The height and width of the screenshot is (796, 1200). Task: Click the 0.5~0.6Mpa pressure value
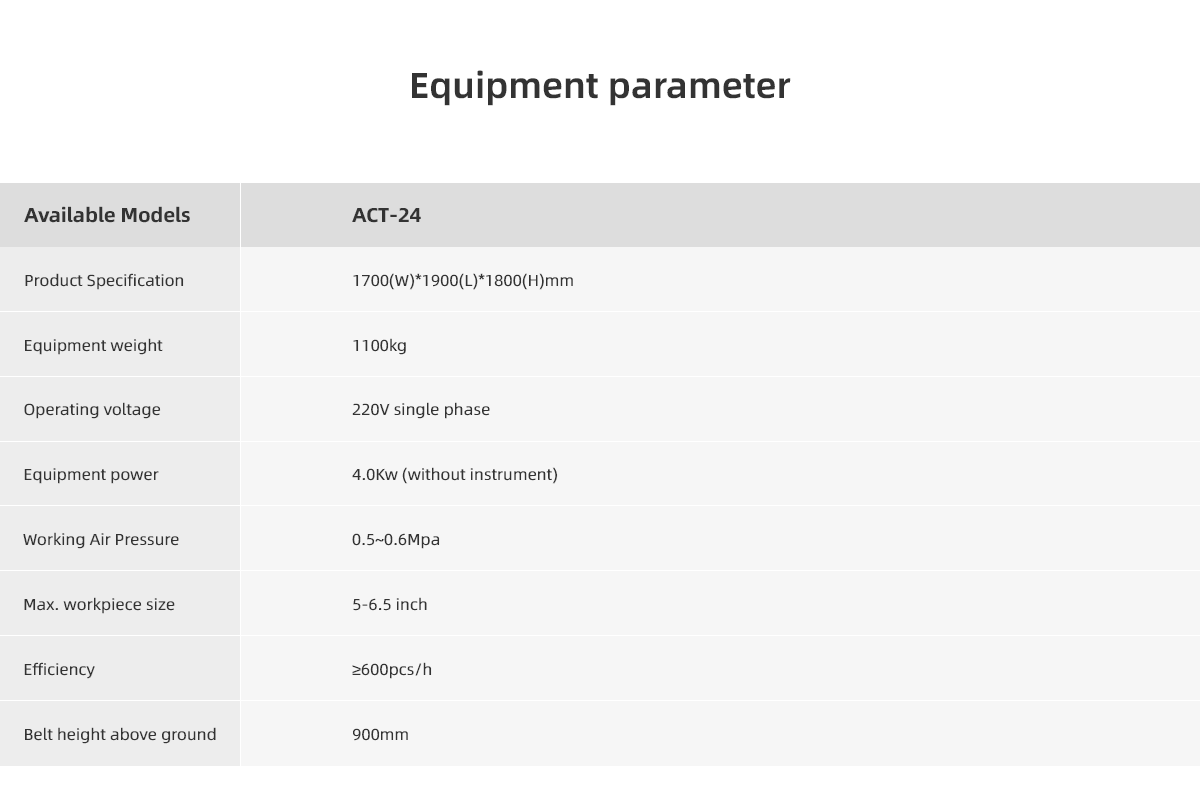point(396,539)
